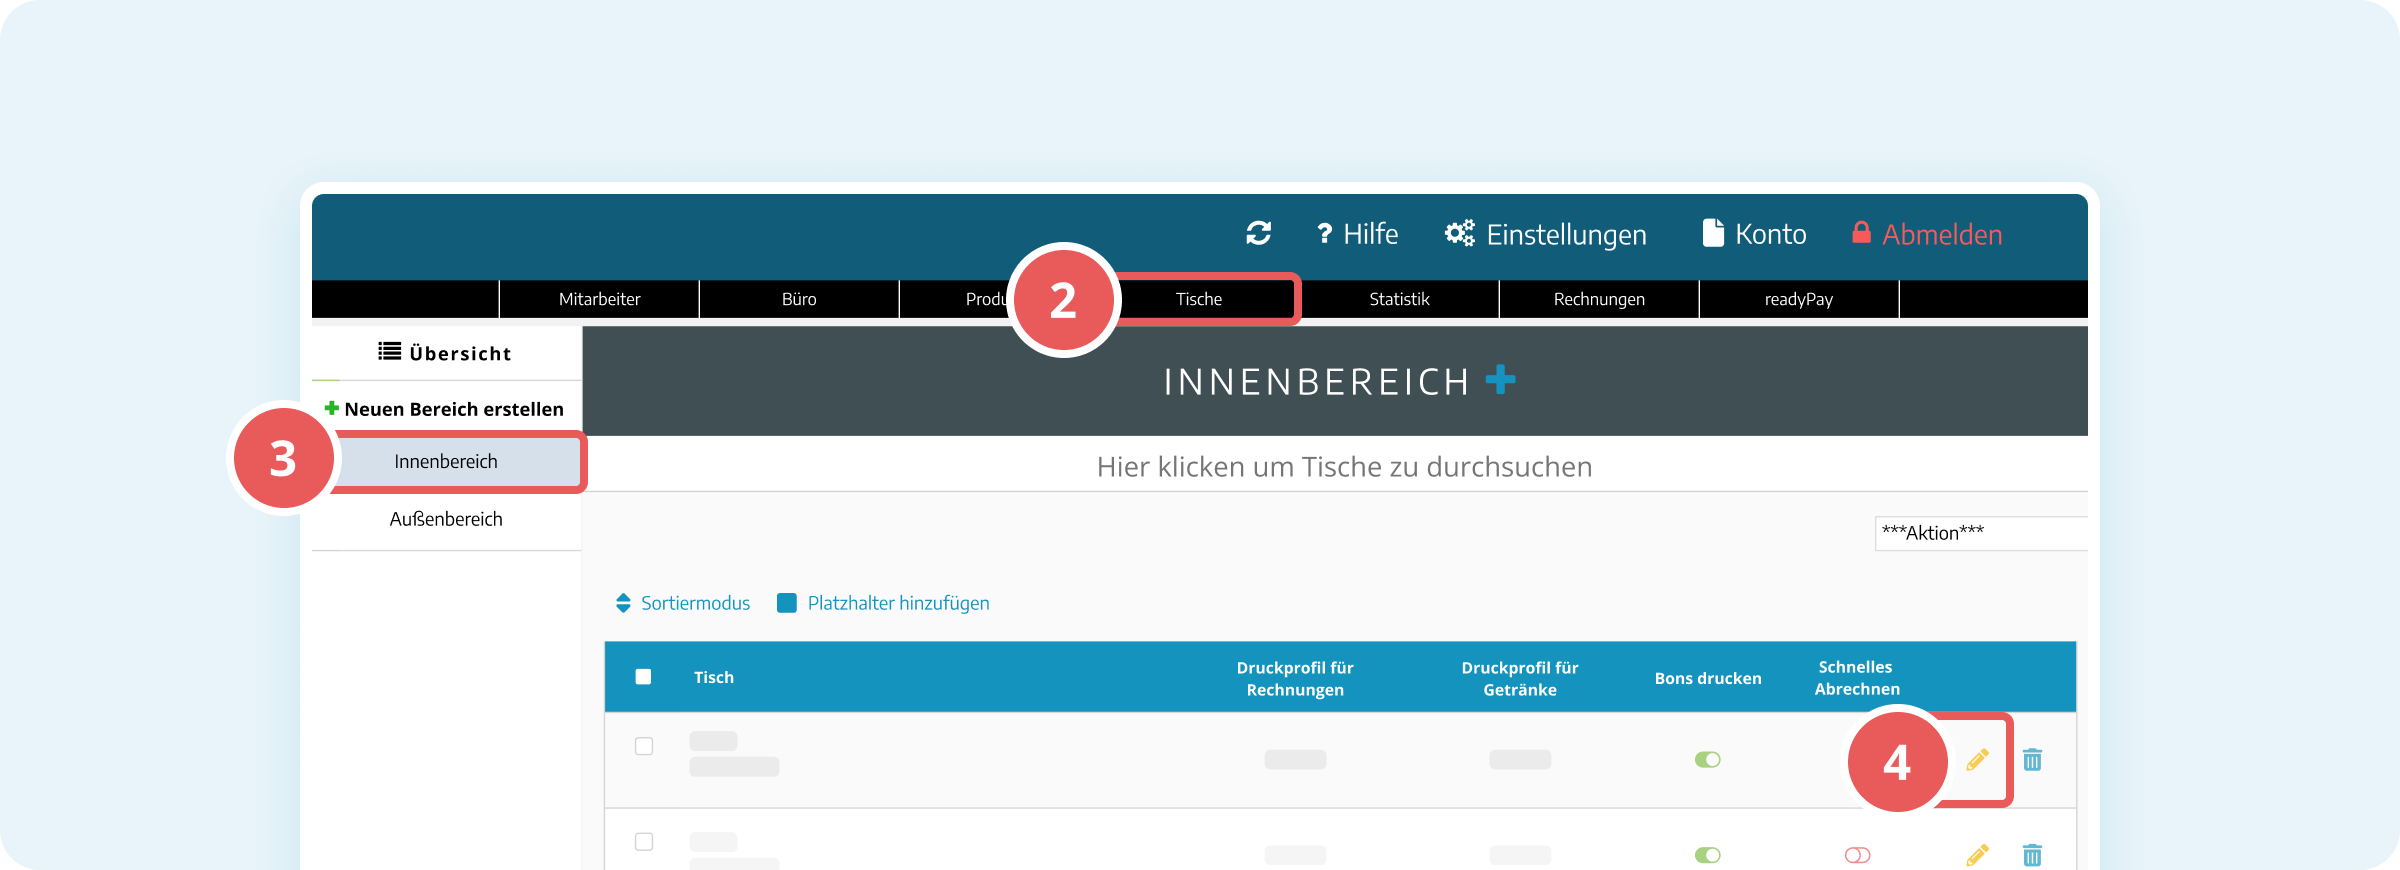Switch to the Büro tab

[x=799, y=299]
